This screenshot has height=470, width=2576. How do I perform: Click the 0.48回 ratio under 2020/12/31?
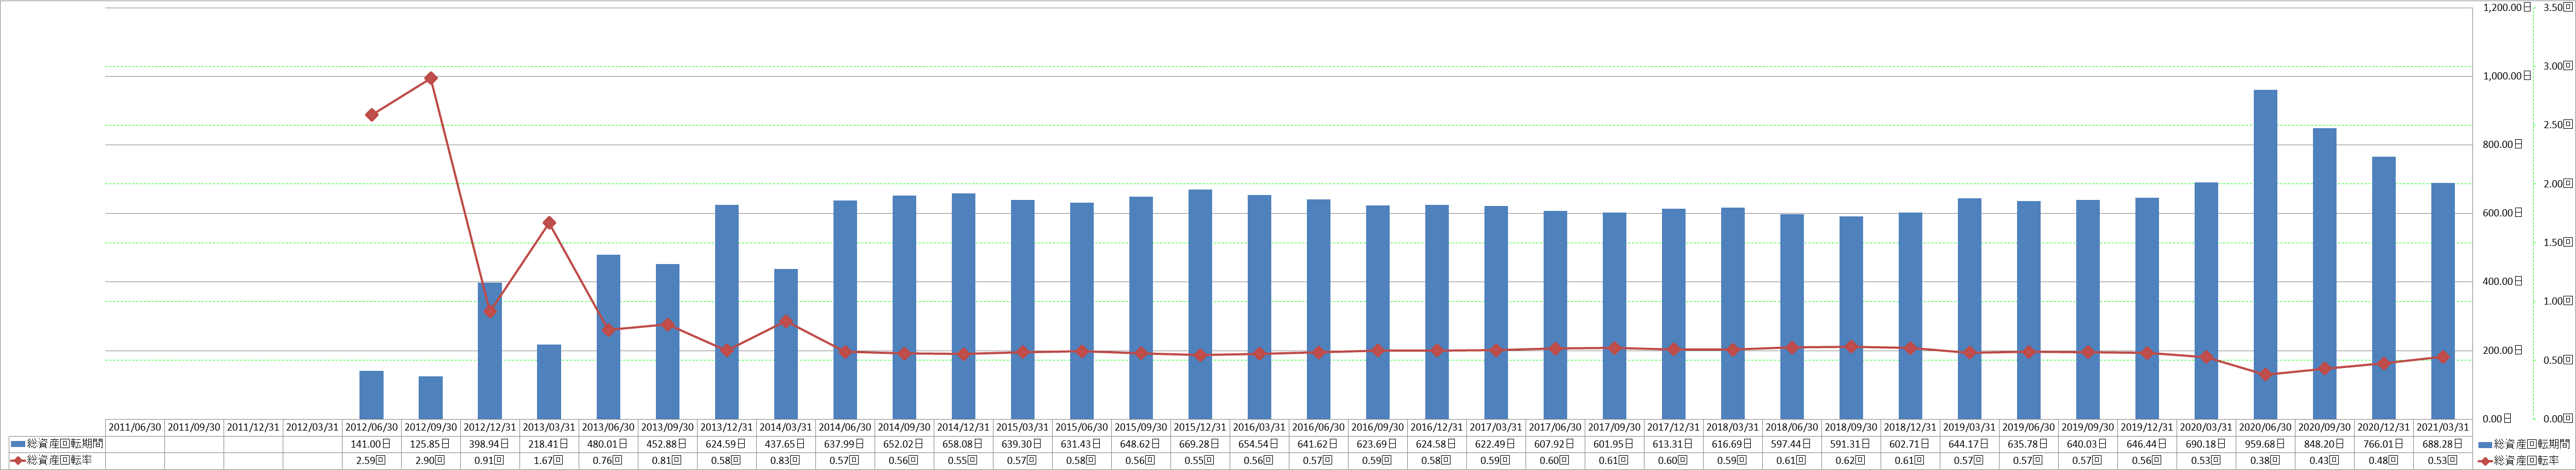pos(2384,460)
